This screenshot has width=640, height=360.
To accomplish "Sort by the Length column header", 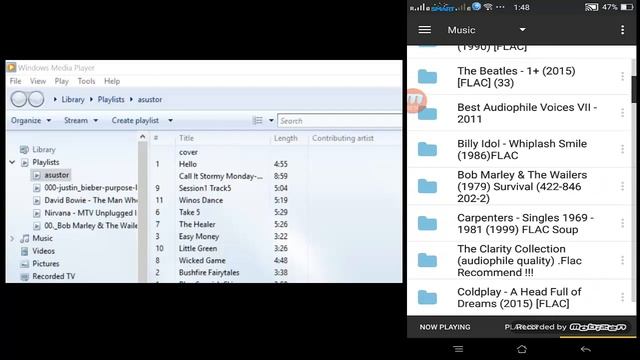I will (x=286, y=138).
